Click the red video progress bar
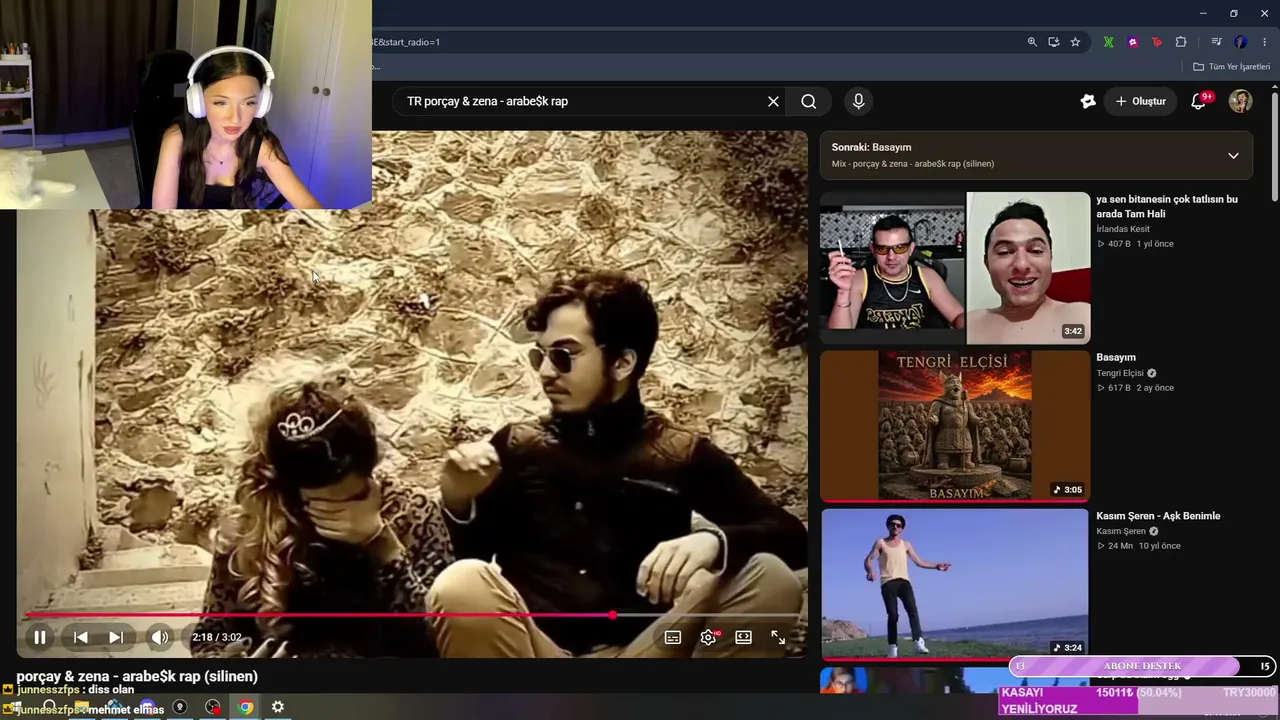This screenshot has height=720, width=1280. (412, 615)
